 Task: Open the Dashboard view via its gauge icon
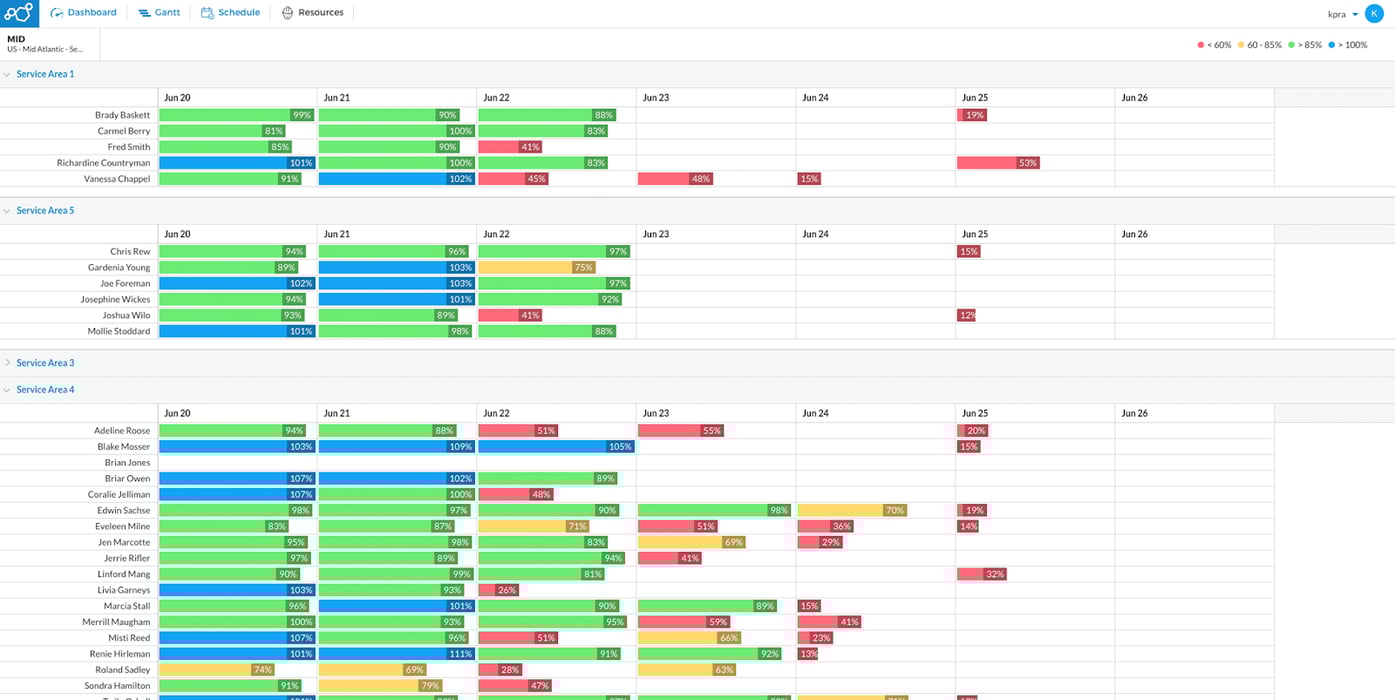[x=57, y=12]
